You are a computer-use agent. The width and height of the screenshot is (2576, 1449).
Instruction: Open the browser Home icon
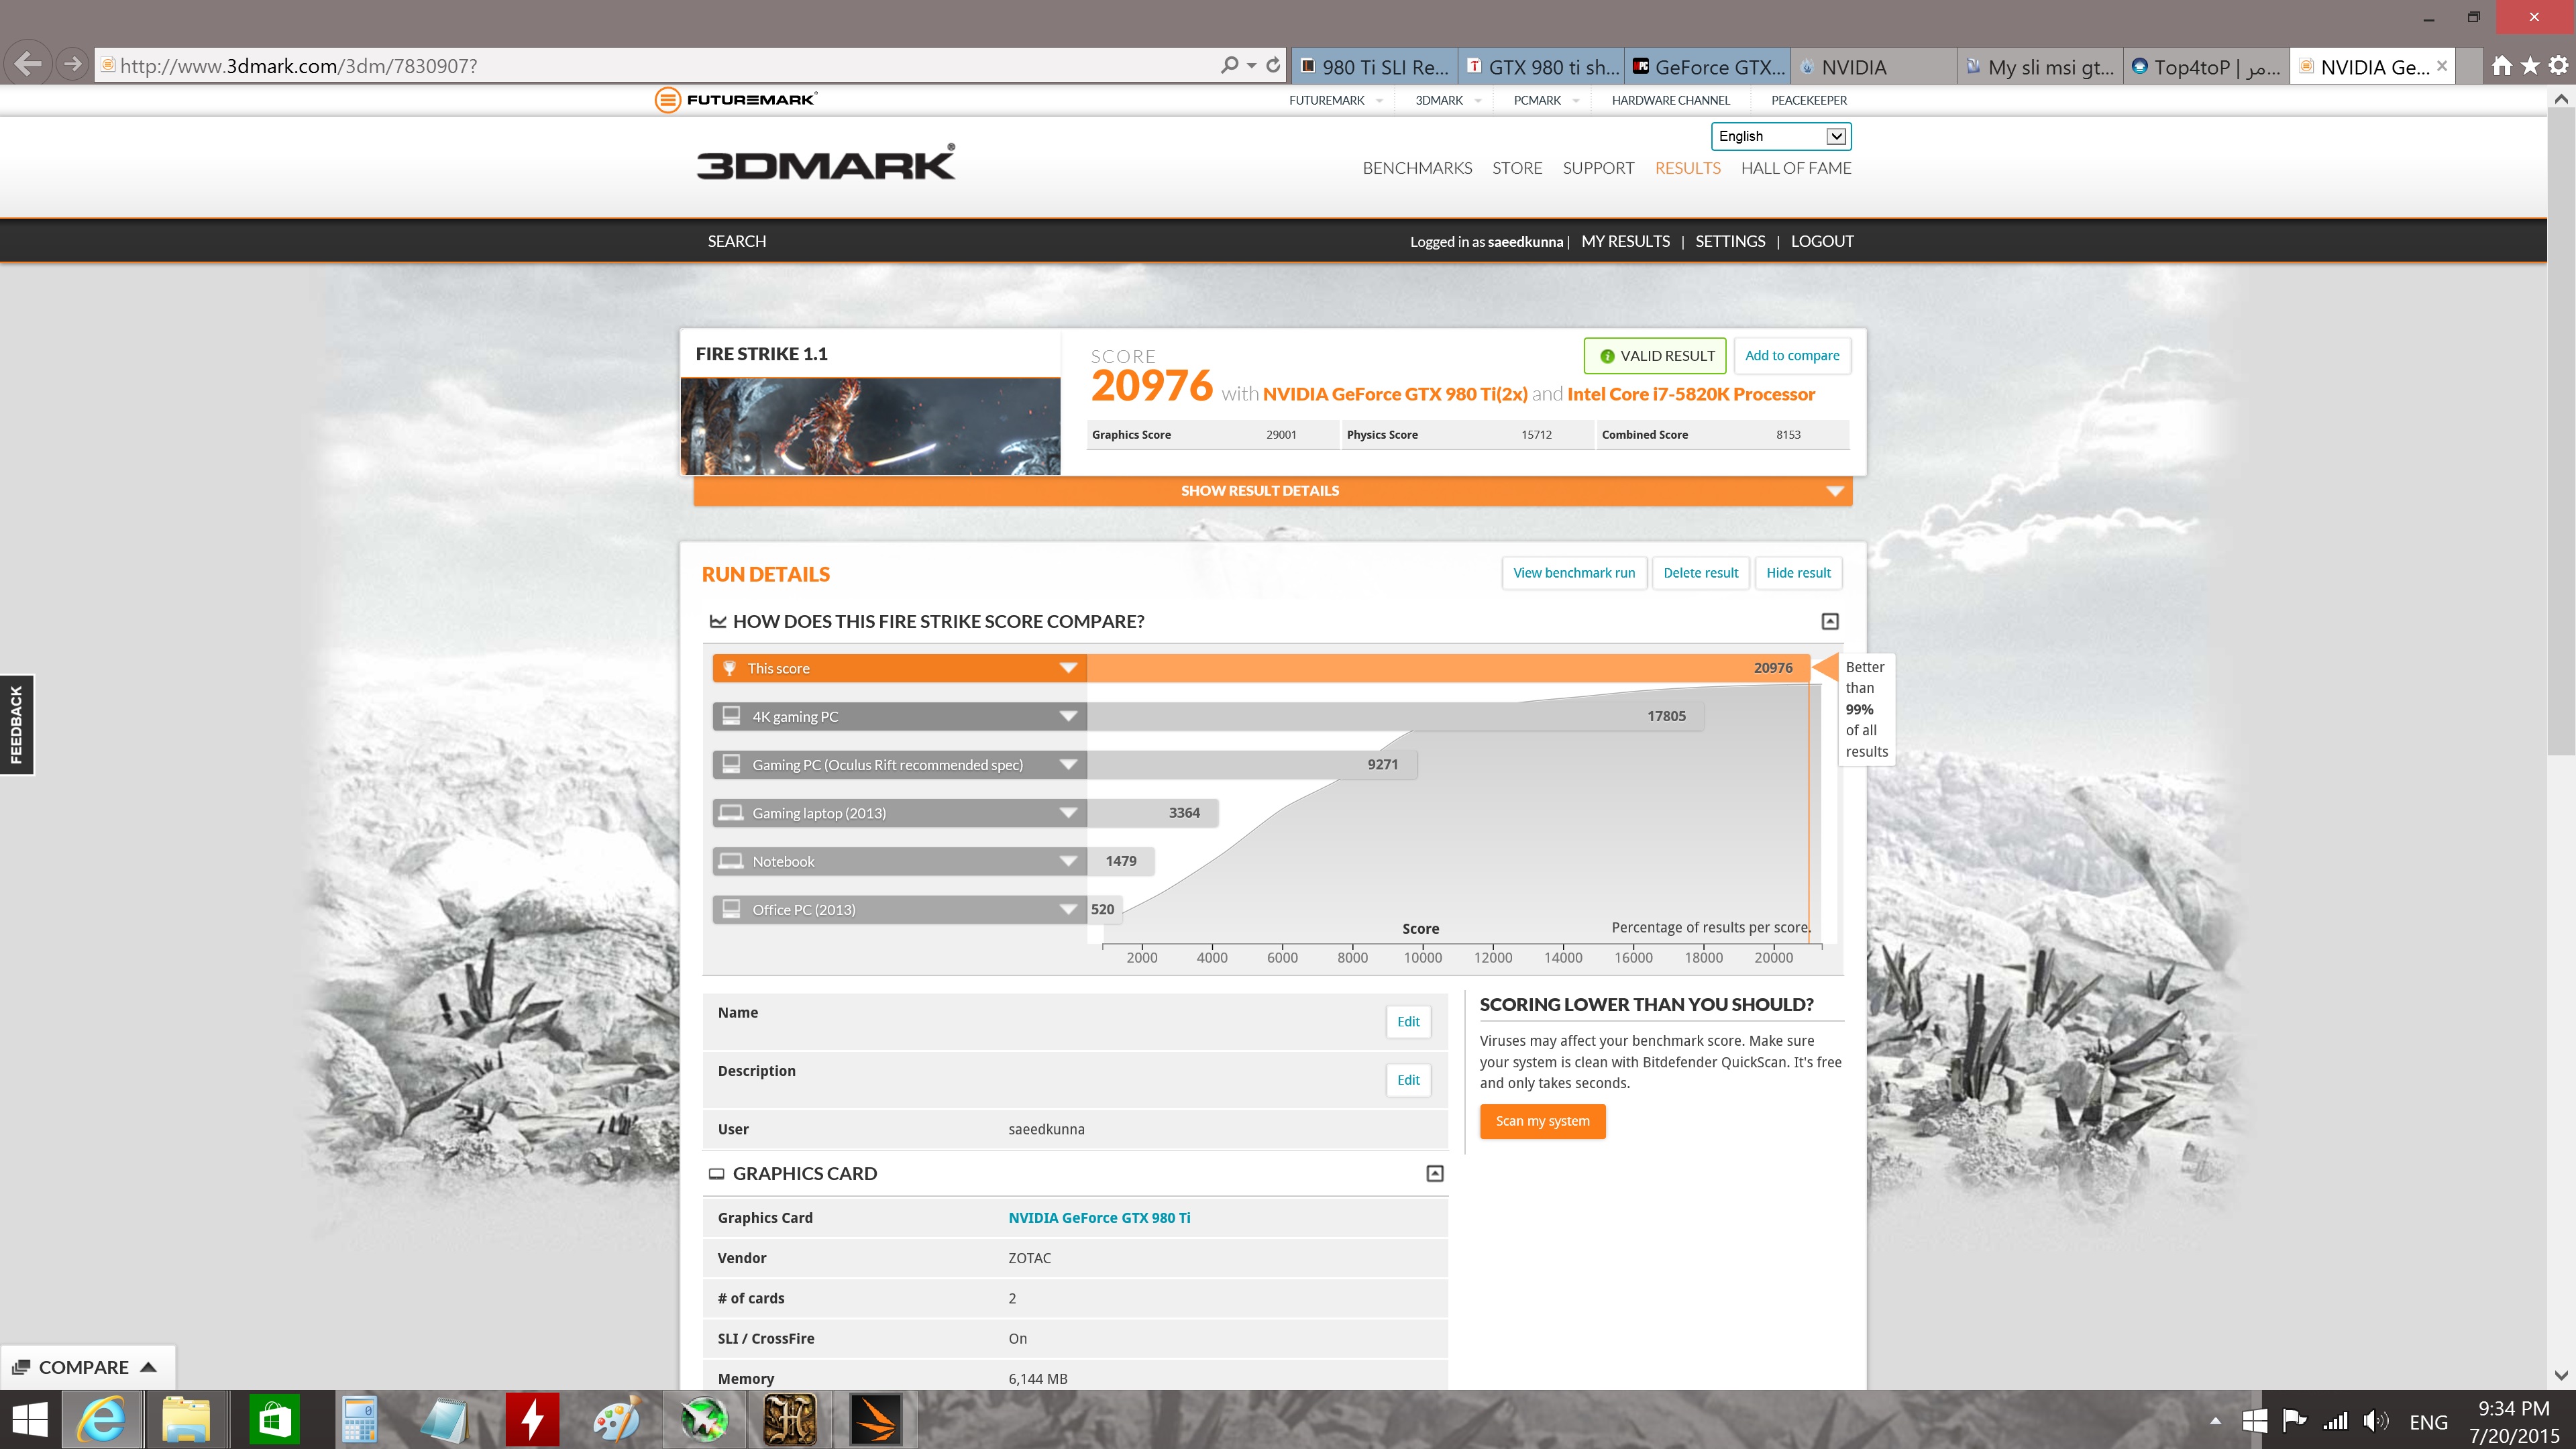coord(2502,66)
